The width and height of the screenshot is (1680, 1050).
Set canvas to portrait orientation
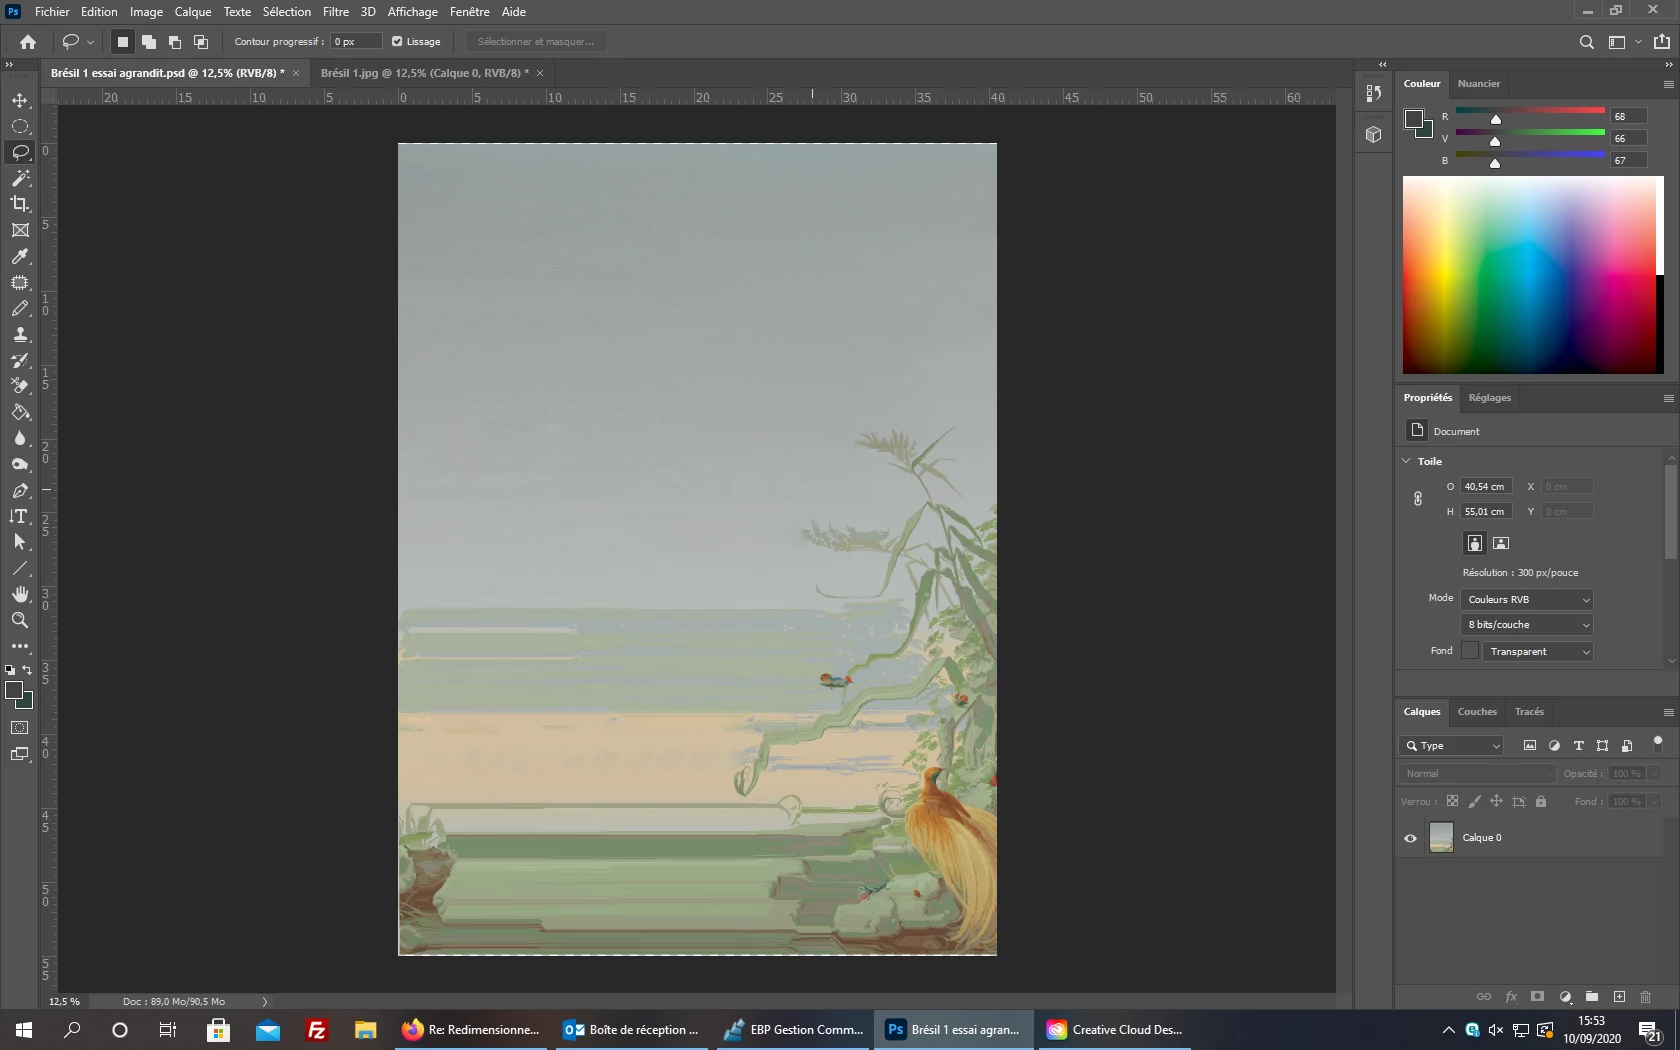[1475, 543]
